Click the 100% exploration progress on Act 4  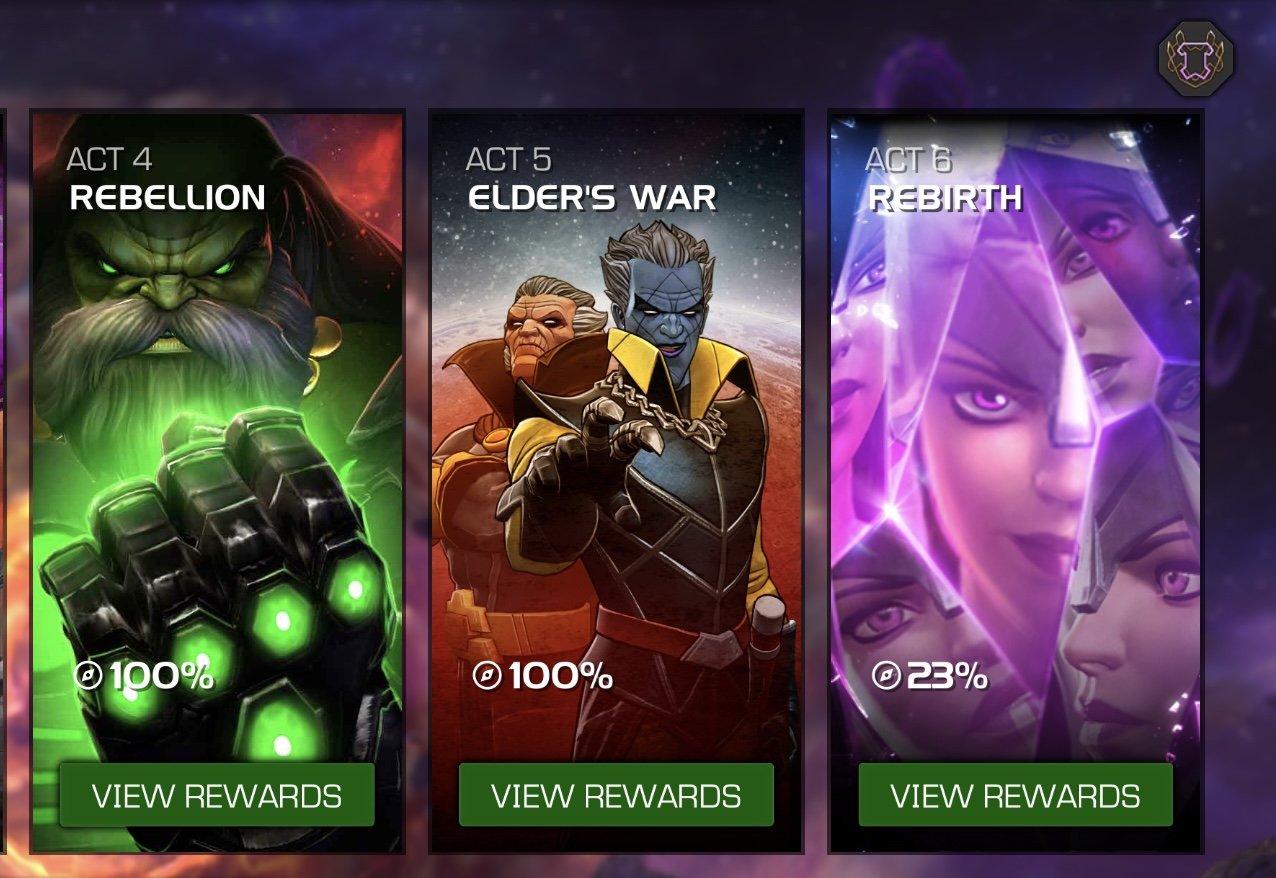click(162, 677)
